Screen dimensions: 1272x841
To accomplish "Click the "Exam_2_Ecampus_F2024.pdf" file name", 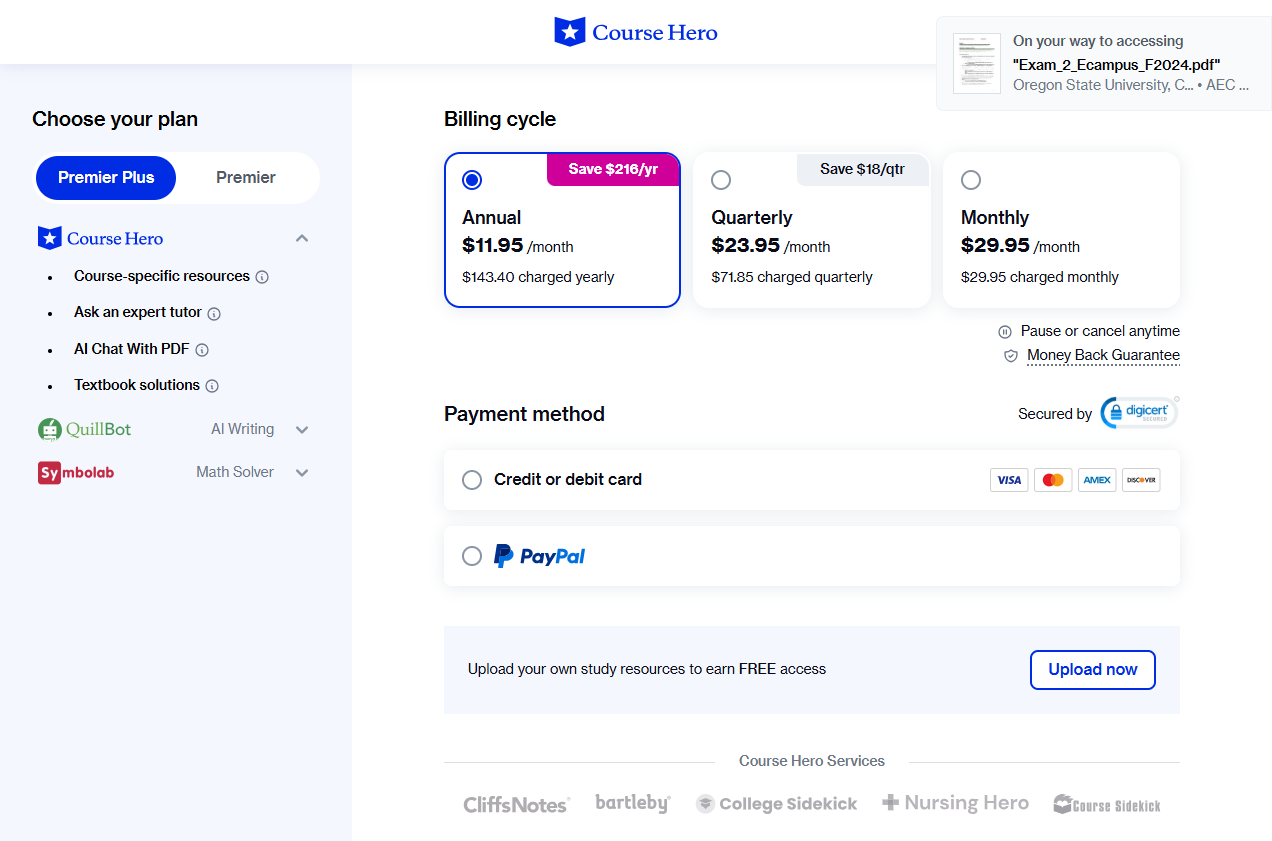I will click(x=1117, y=64).
